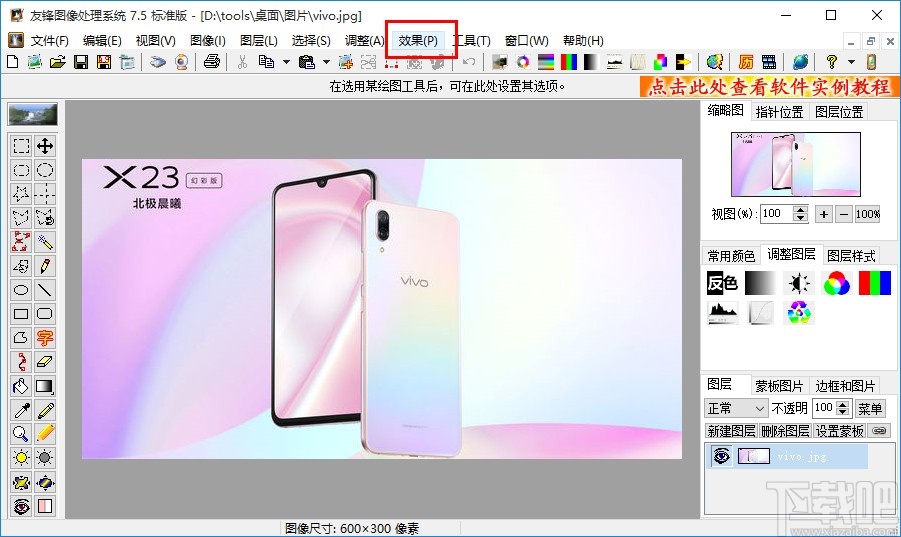Image resolution: width=901 pixels, height=537 pixels.
Task: Click the 设置蒙板 button
Action: click(840, 431)
